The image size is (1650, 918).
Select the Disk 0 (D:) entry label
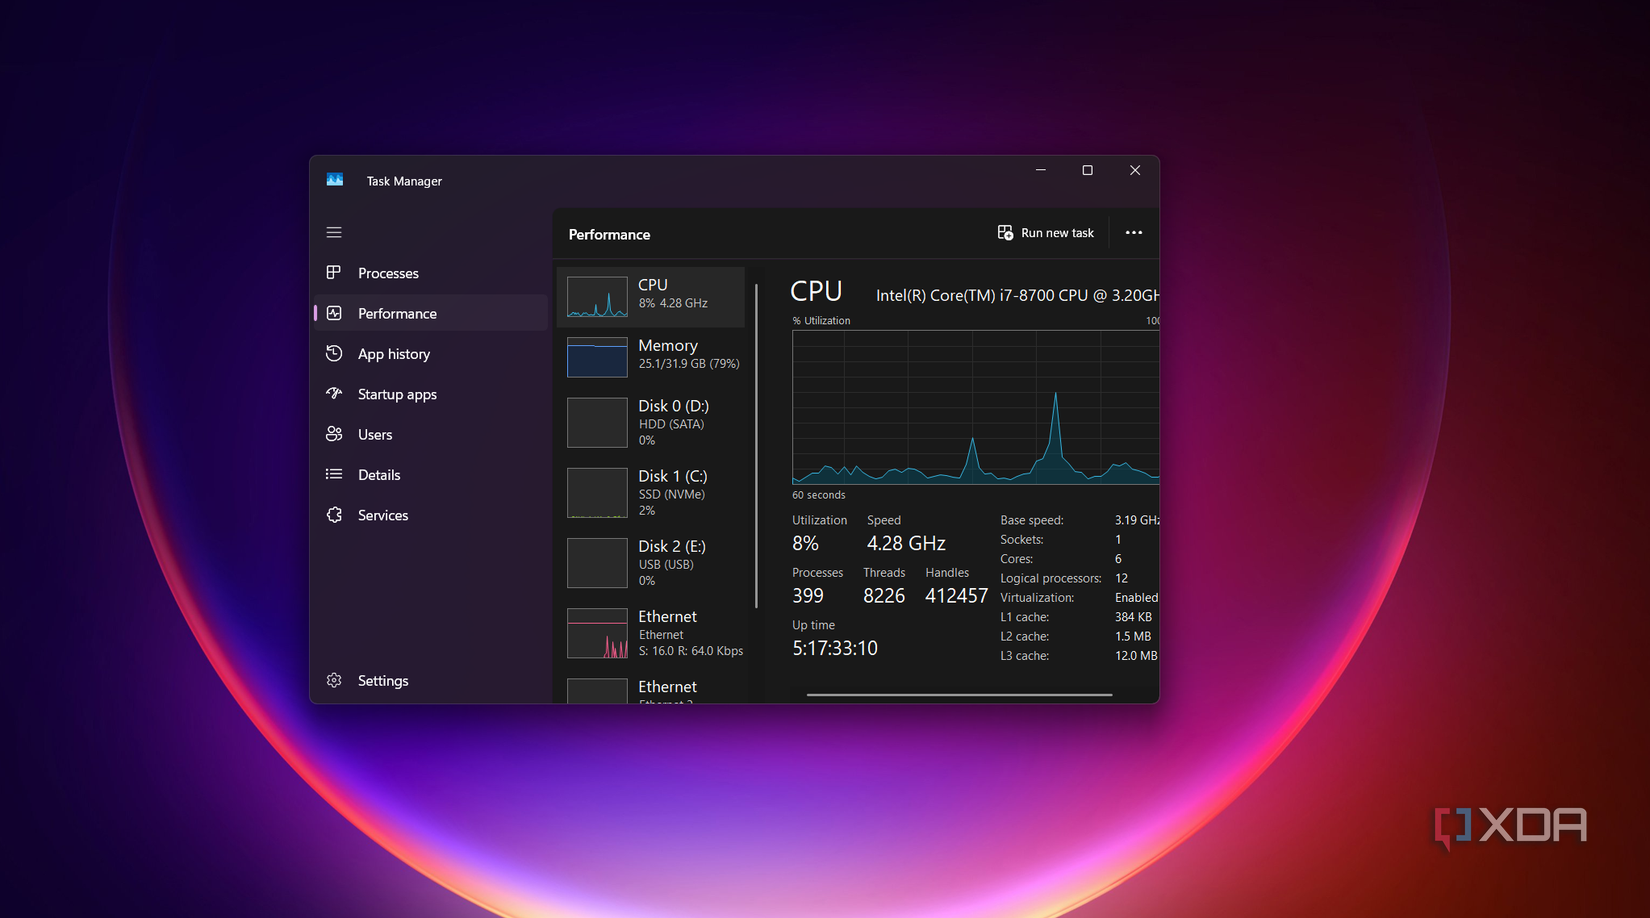[x=673, y=406]
